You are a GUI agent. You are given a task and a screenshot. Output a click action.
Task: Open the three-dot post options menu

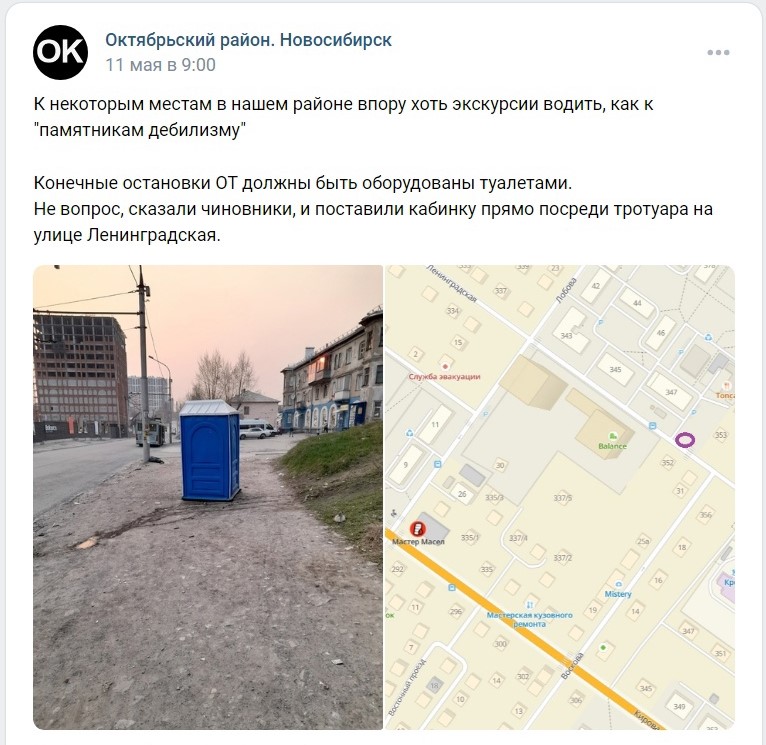click(718, 53)
